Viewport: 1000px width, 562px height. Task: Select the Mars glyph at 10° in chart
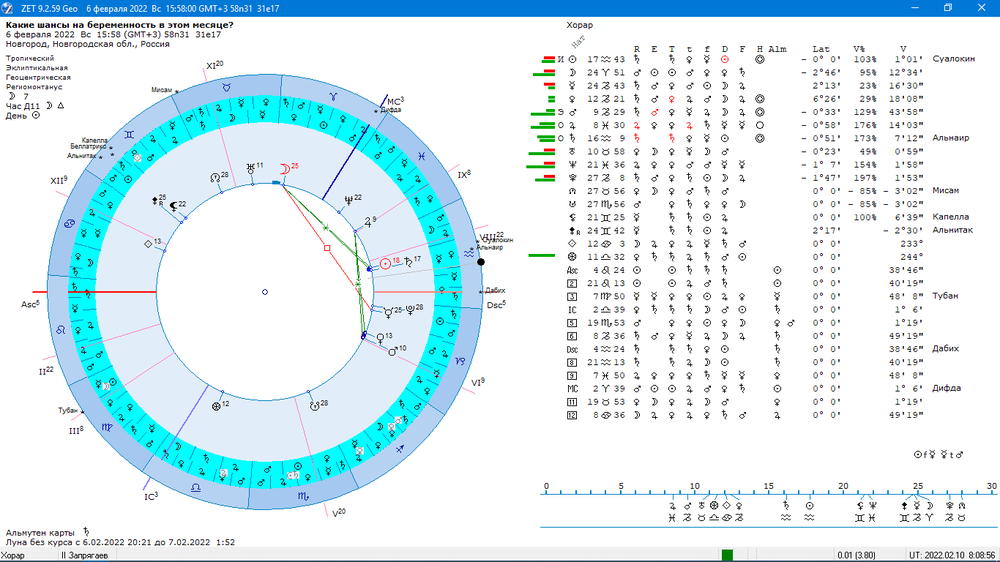pyautogui.click(x=393, y=350)
